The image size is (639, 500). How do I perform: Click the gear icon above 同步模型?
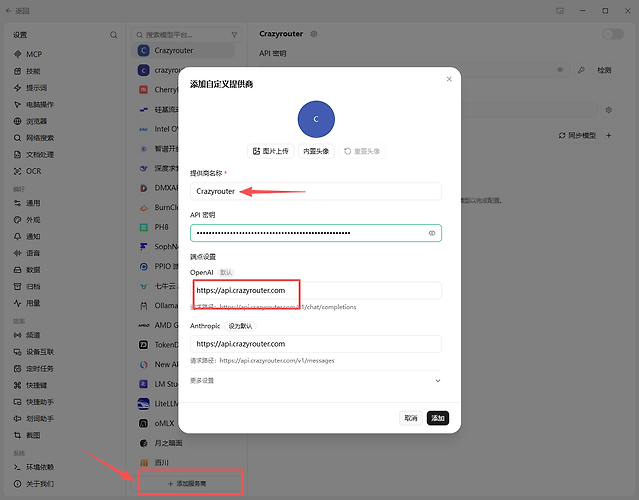click(x=608, y=110)
